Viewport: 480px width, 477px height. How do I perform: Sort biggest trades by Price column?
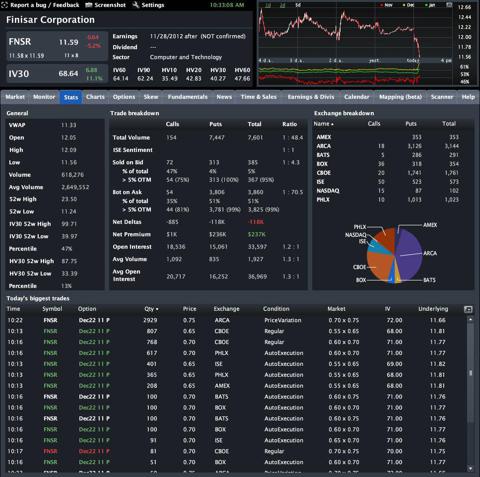coord(189,309)
